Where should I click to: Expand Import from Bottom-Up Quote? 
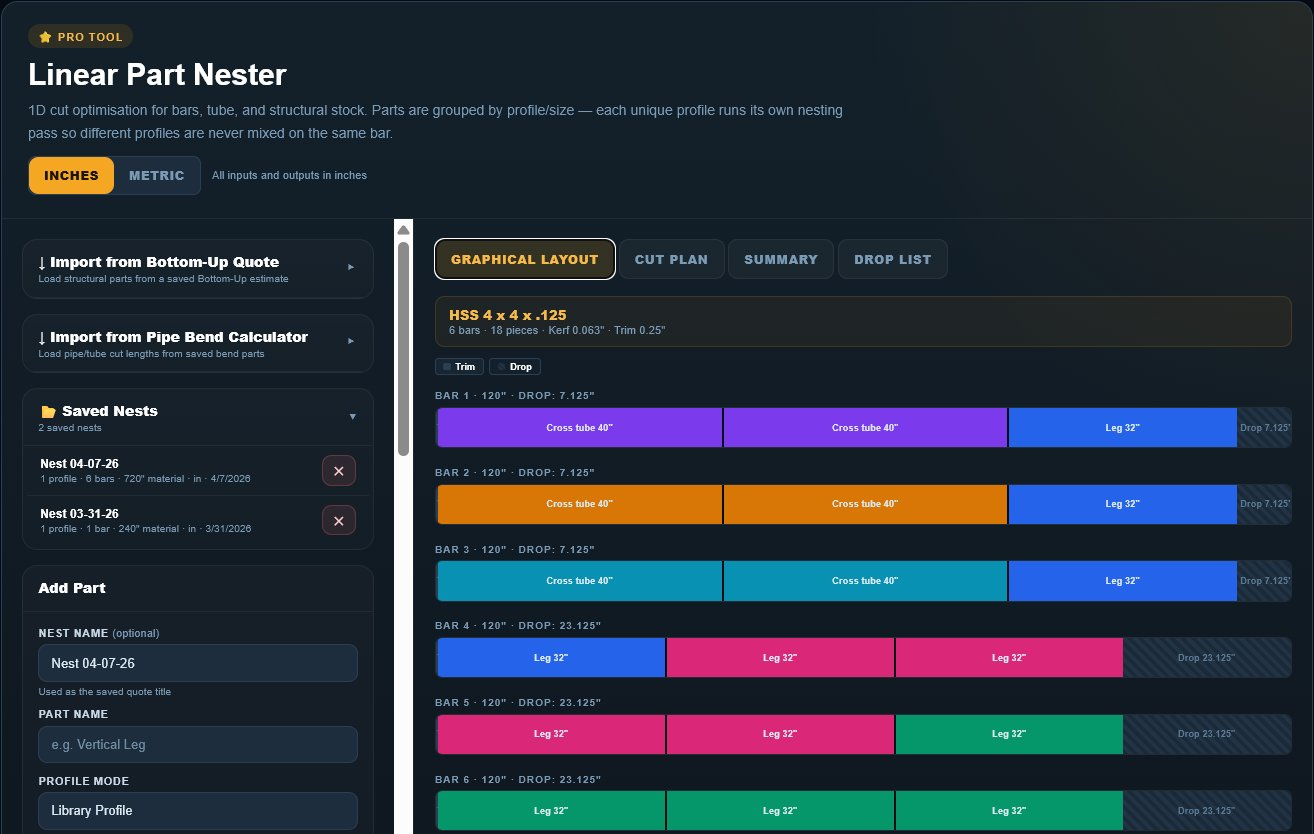[x=197, y=268]
